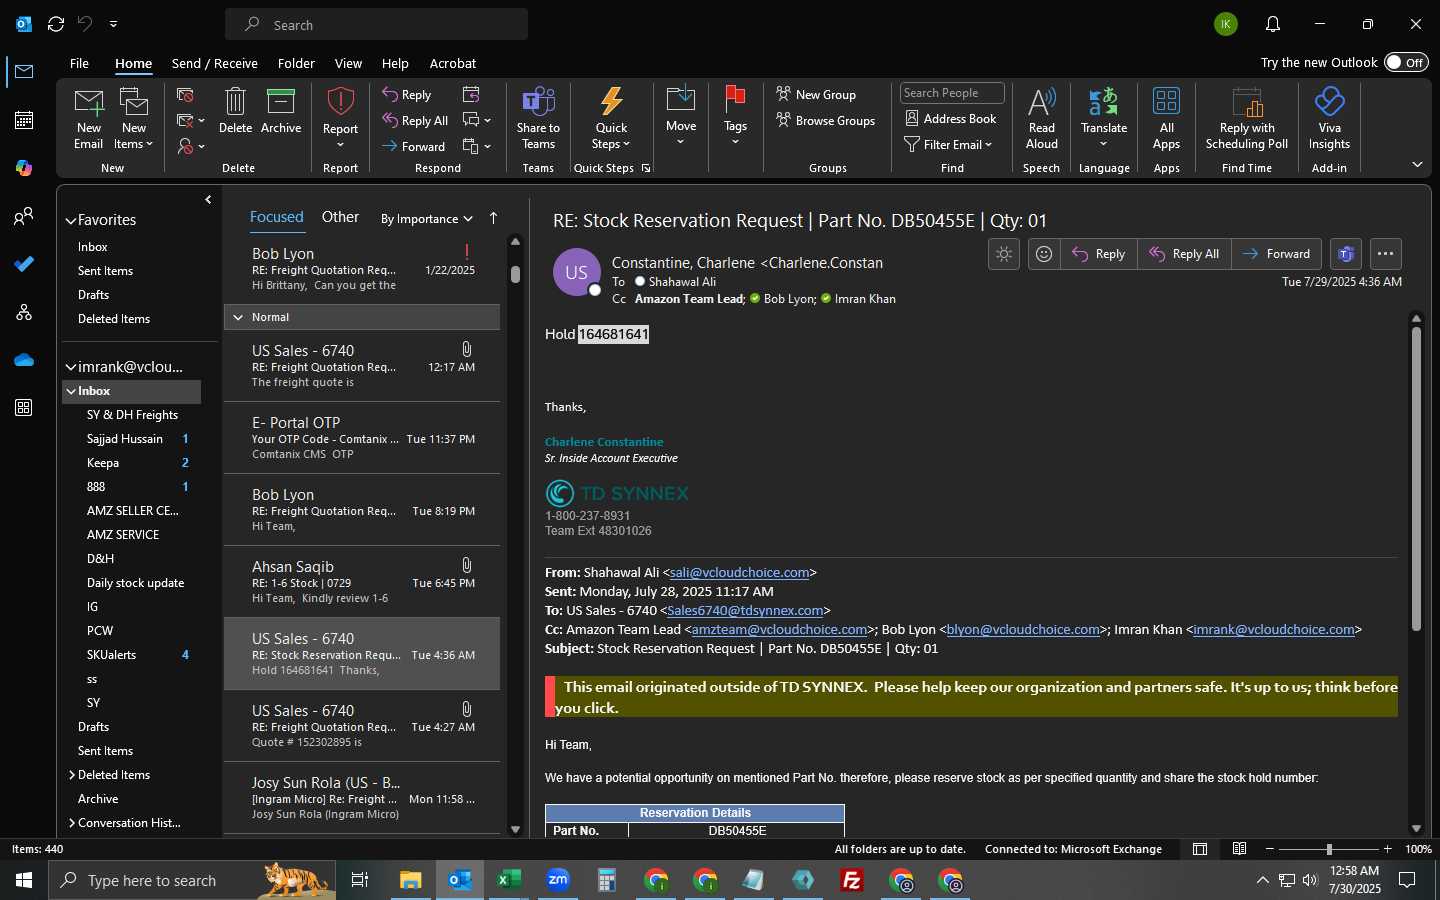
Task: Click the Teams icon in reading pane header
Action: coord(1346,254)
